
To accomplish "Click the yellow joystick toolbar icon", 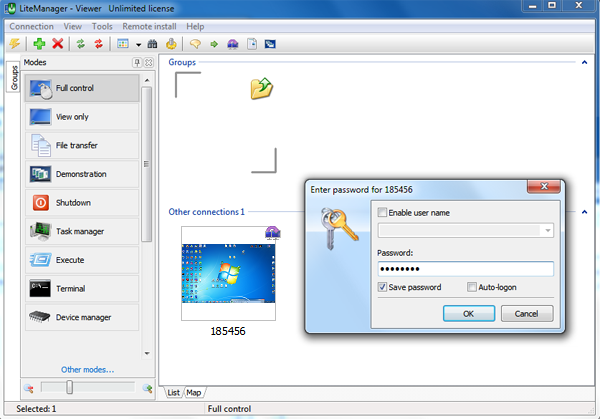I will coord(171,44).
